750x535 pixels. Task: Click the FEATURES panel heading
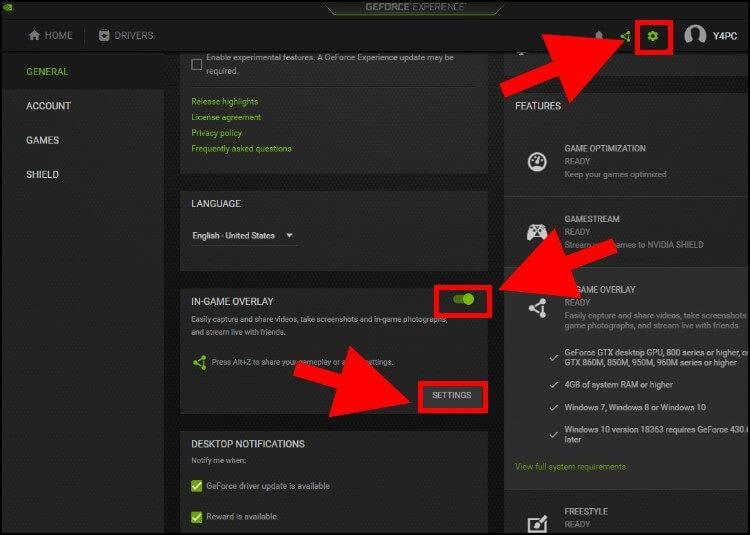click(x=538, y=106)
